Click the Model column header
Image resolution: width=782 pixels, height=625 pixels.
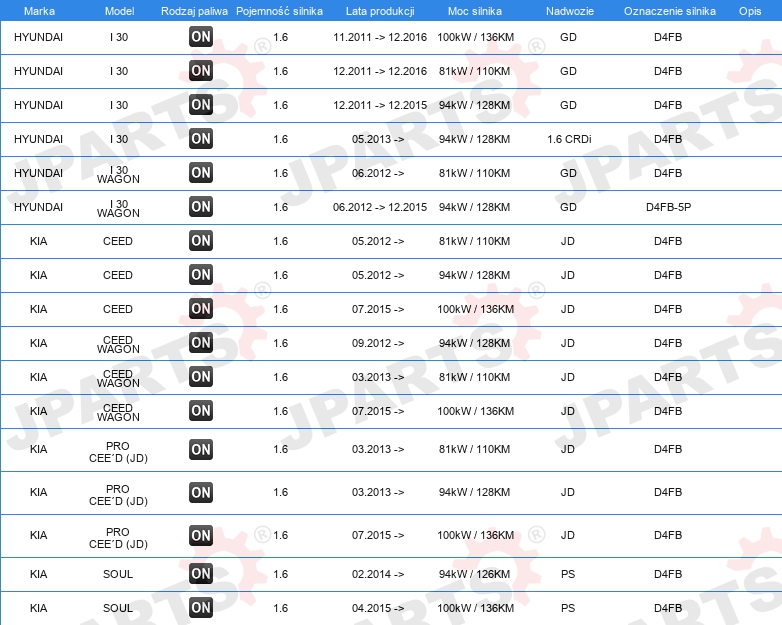[119, 11]
